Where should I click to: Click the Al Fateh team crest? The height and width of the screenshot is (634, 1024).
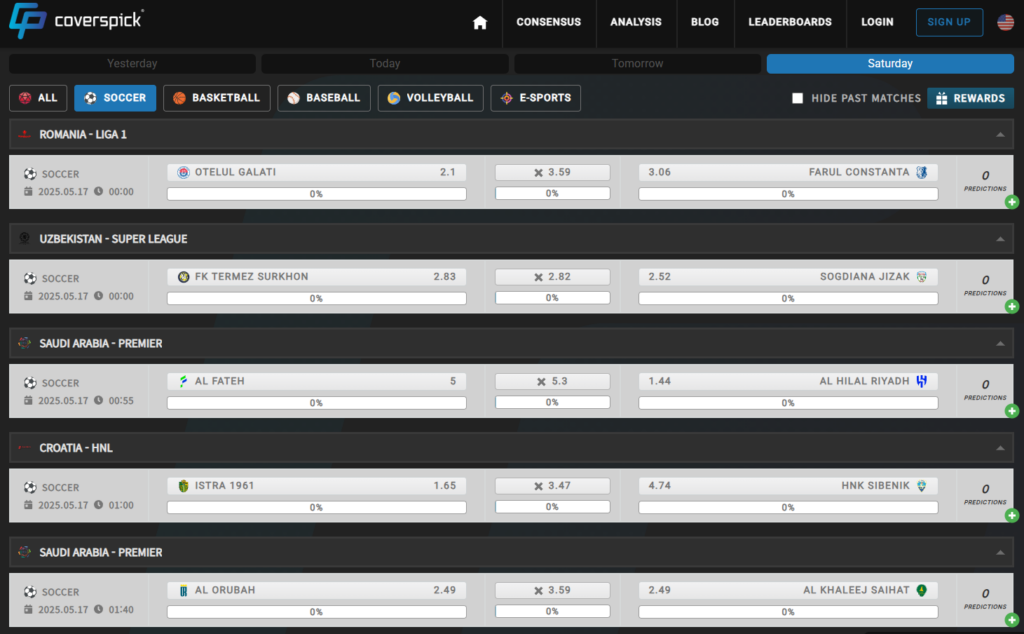coord(184,381)
